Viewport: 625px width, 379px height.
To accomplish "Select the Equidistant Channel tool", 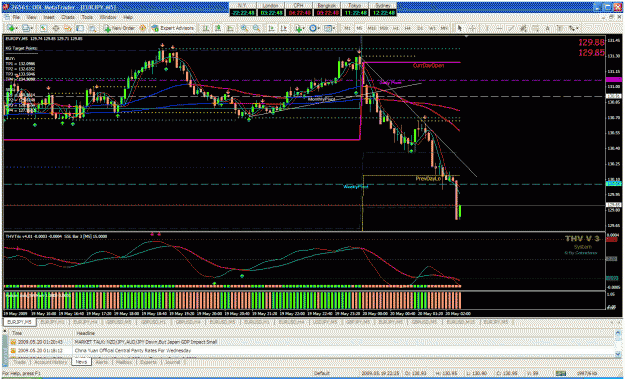I will (x=523, y=28).
